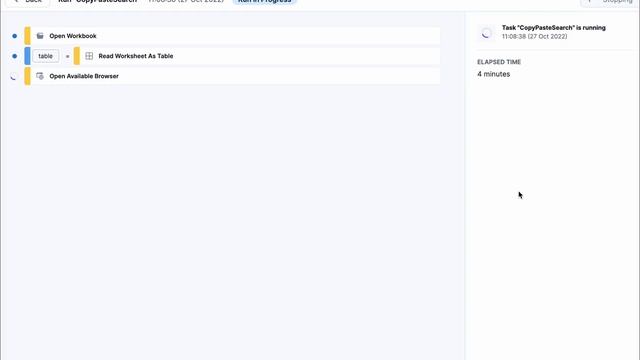
Task: Click status dot beside Open Workbook
Action: pyautogui.click(x=15, y=36)
